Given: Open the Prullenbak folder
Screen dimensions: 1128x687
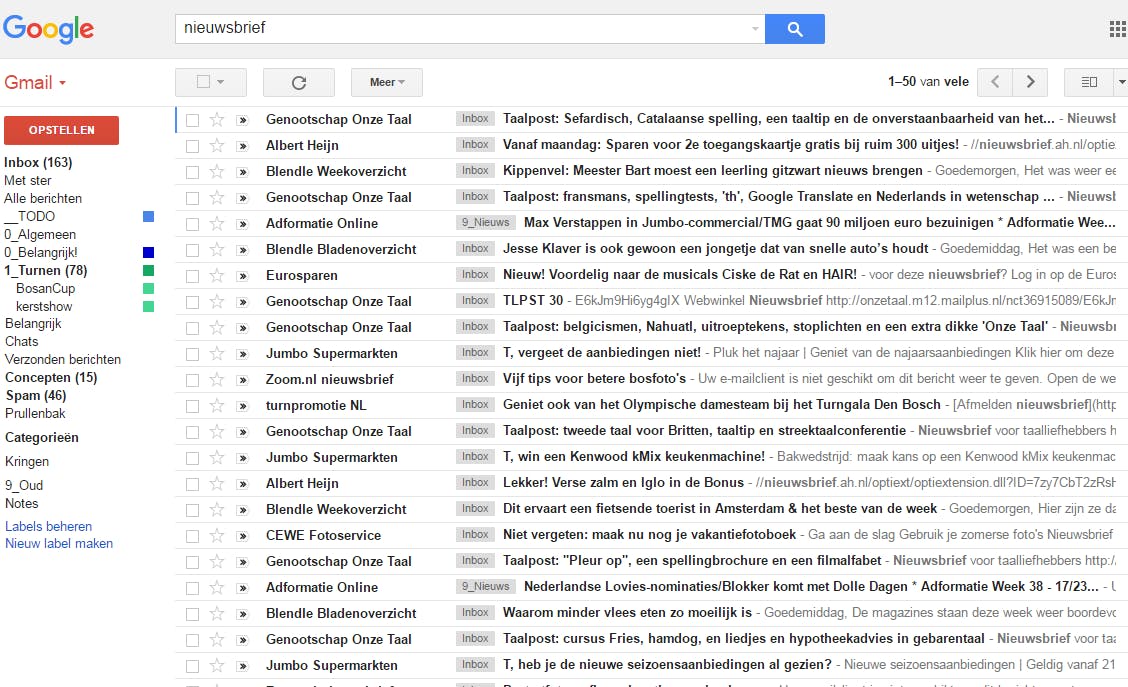Looking at the screenshot, I should pyautogui.click(x=35, y=414).
